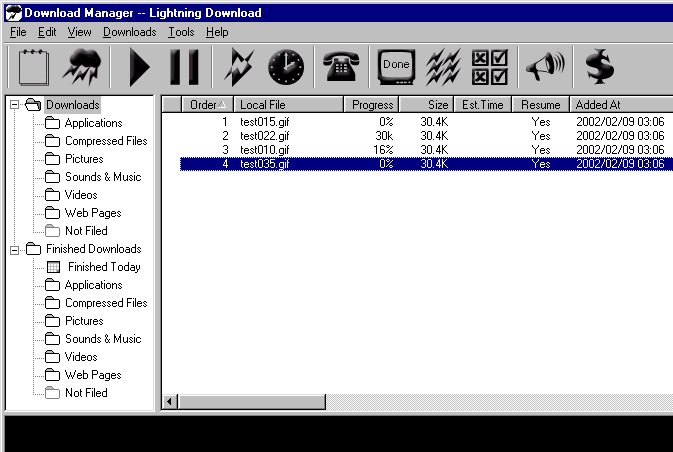Select the test010.gif download row
The image size is (673, 452).
tap(426, 150)
